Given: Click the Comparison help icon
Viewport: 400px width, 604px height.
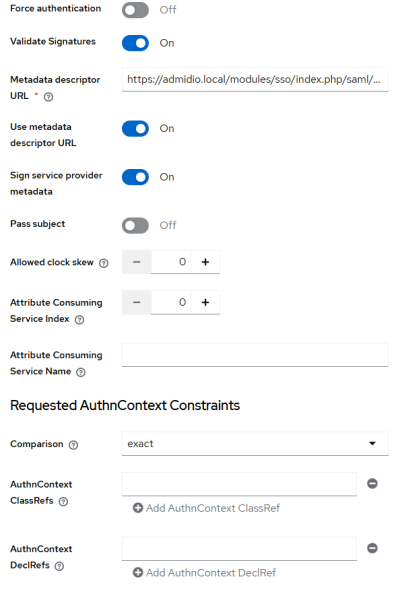Looking at the screenshot, I should tap(73, 445).
